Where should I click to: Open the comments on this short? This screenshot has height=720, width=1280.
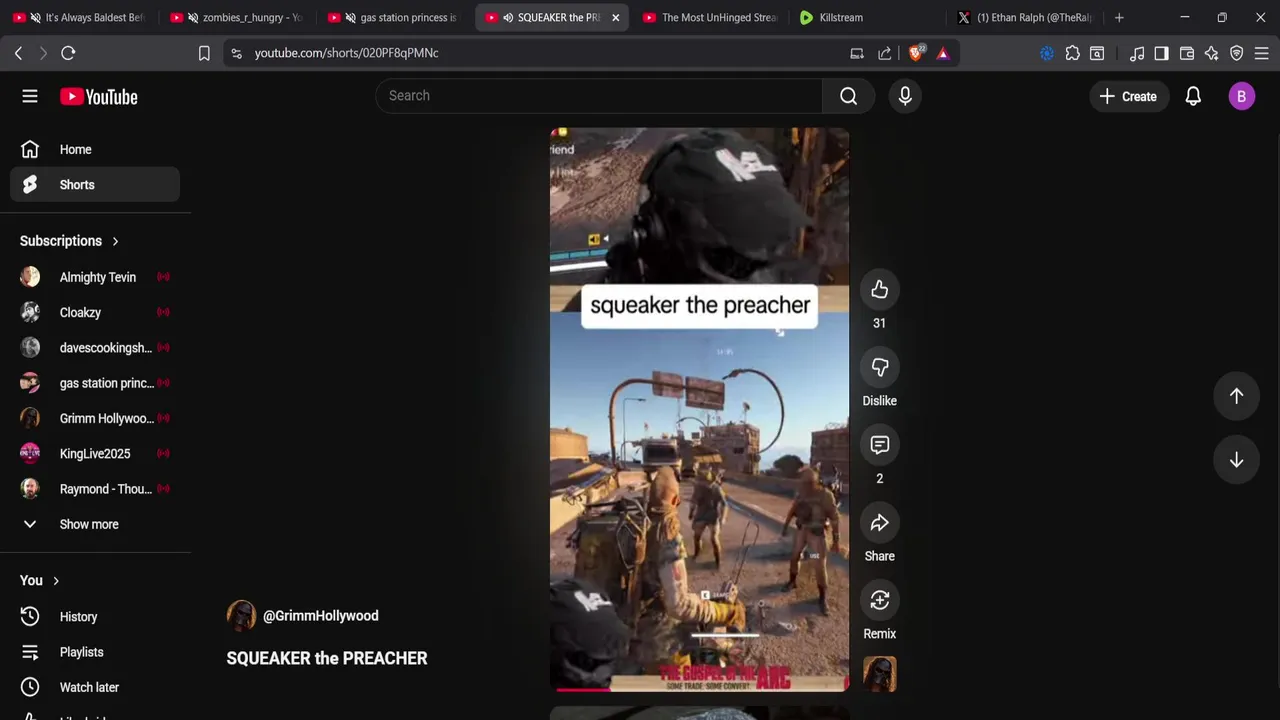tap(879, 445)
